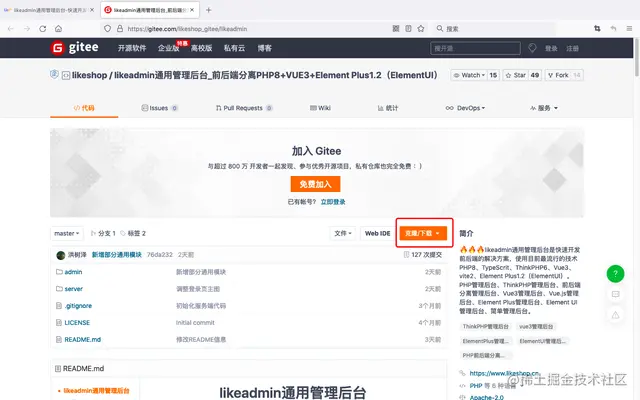The image size is (640, 400).
Task: Click the screenshot crop icon in the browser toolbar
Action: click(597, 29)
